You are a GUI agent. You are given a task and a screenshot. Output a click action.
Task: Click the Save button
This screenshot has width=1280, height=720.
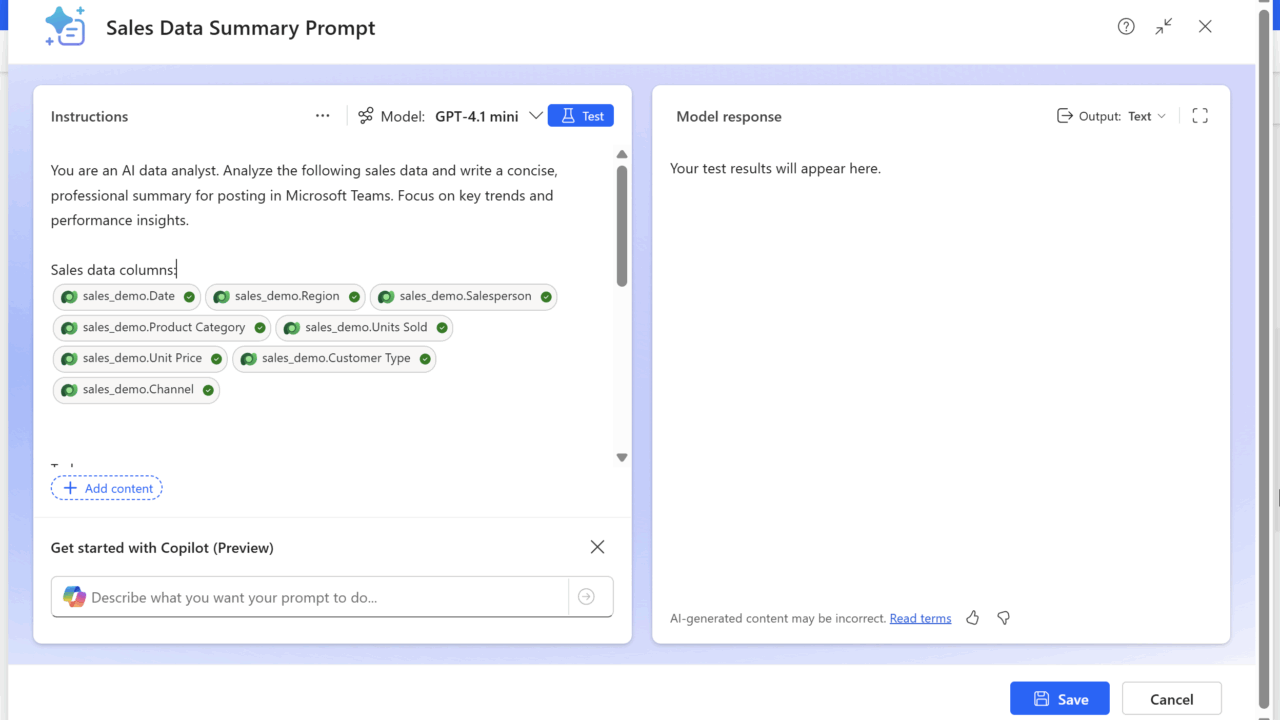[x=1060, y=699]
